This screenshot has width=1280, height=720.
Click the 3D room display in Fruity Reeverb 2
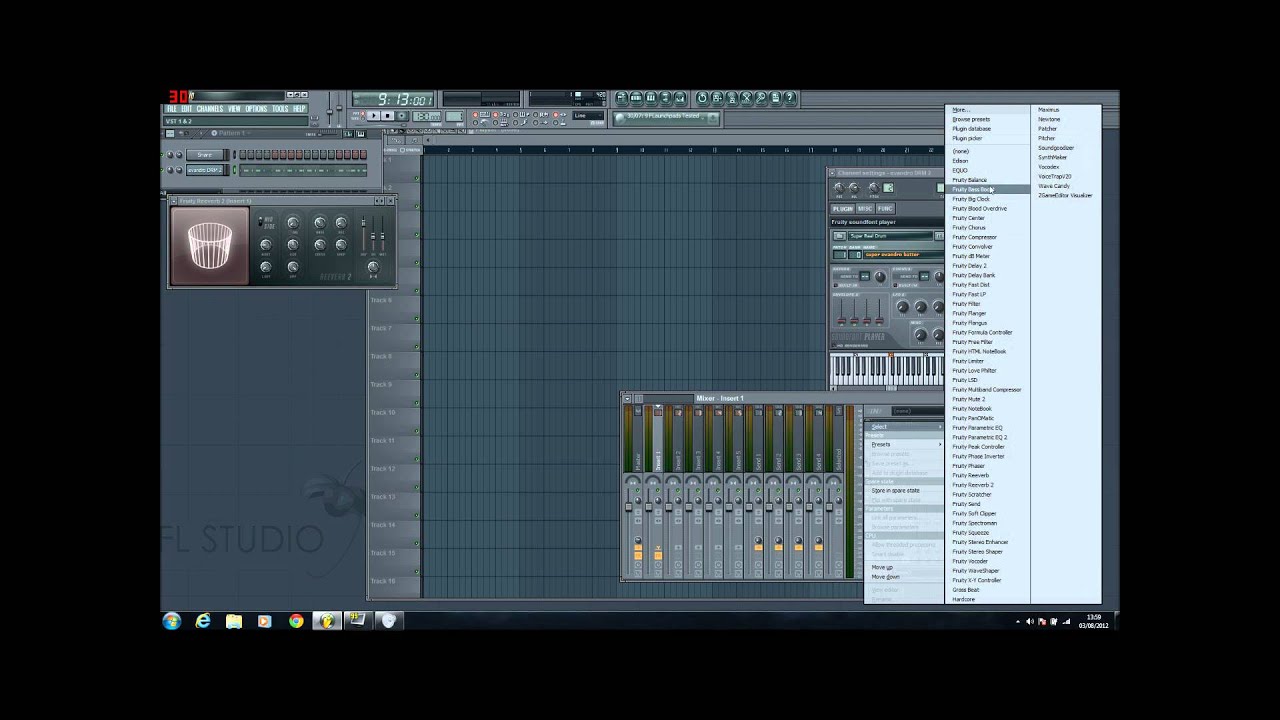click(210, 246)
